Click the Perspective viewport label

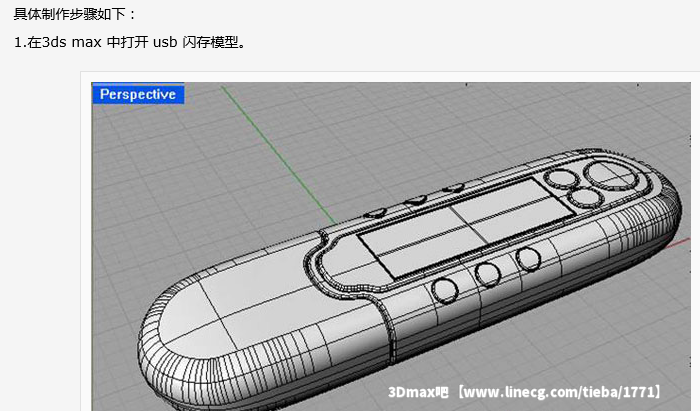(x=138, y=94)
